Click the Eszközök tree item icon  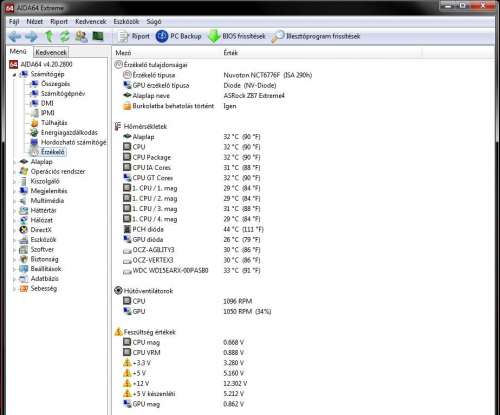tap(23, 240)
